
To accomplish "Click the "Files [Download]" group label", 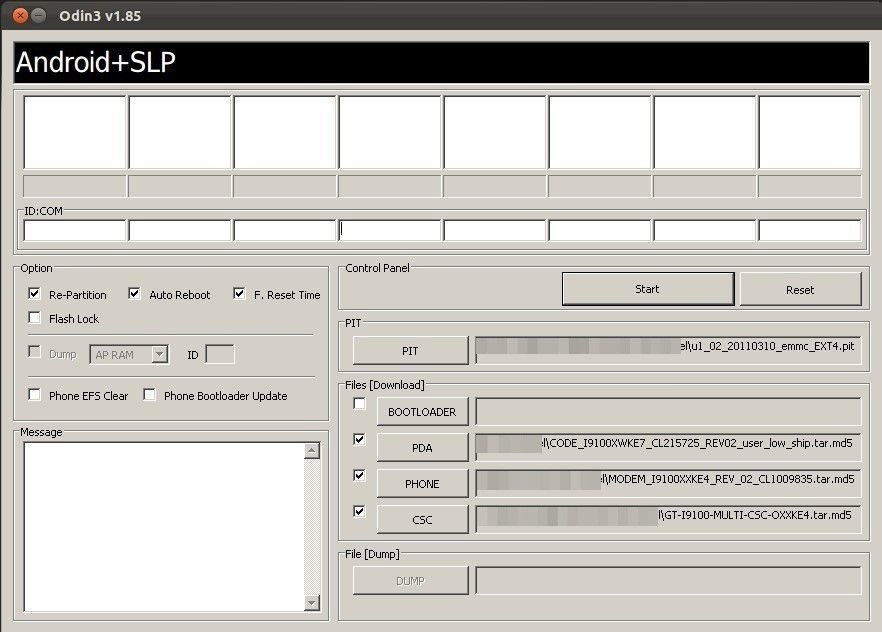I will pos(385,385).
